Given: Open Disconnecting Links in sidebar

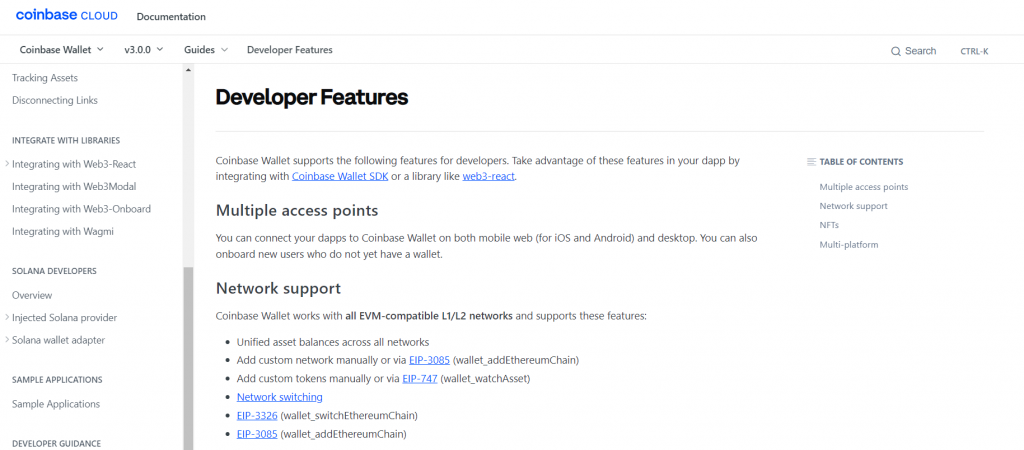Looking at the screenshot, I should click(55, 101).
